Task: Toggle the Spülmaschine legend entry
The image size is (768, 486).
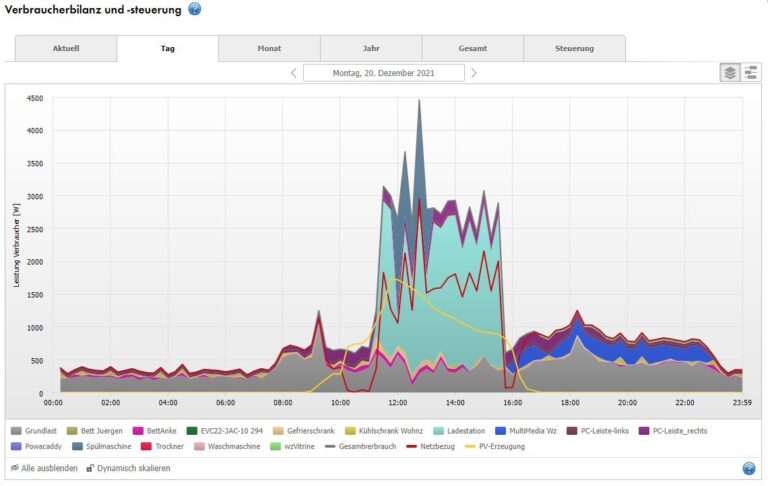Action: [105, 447]
